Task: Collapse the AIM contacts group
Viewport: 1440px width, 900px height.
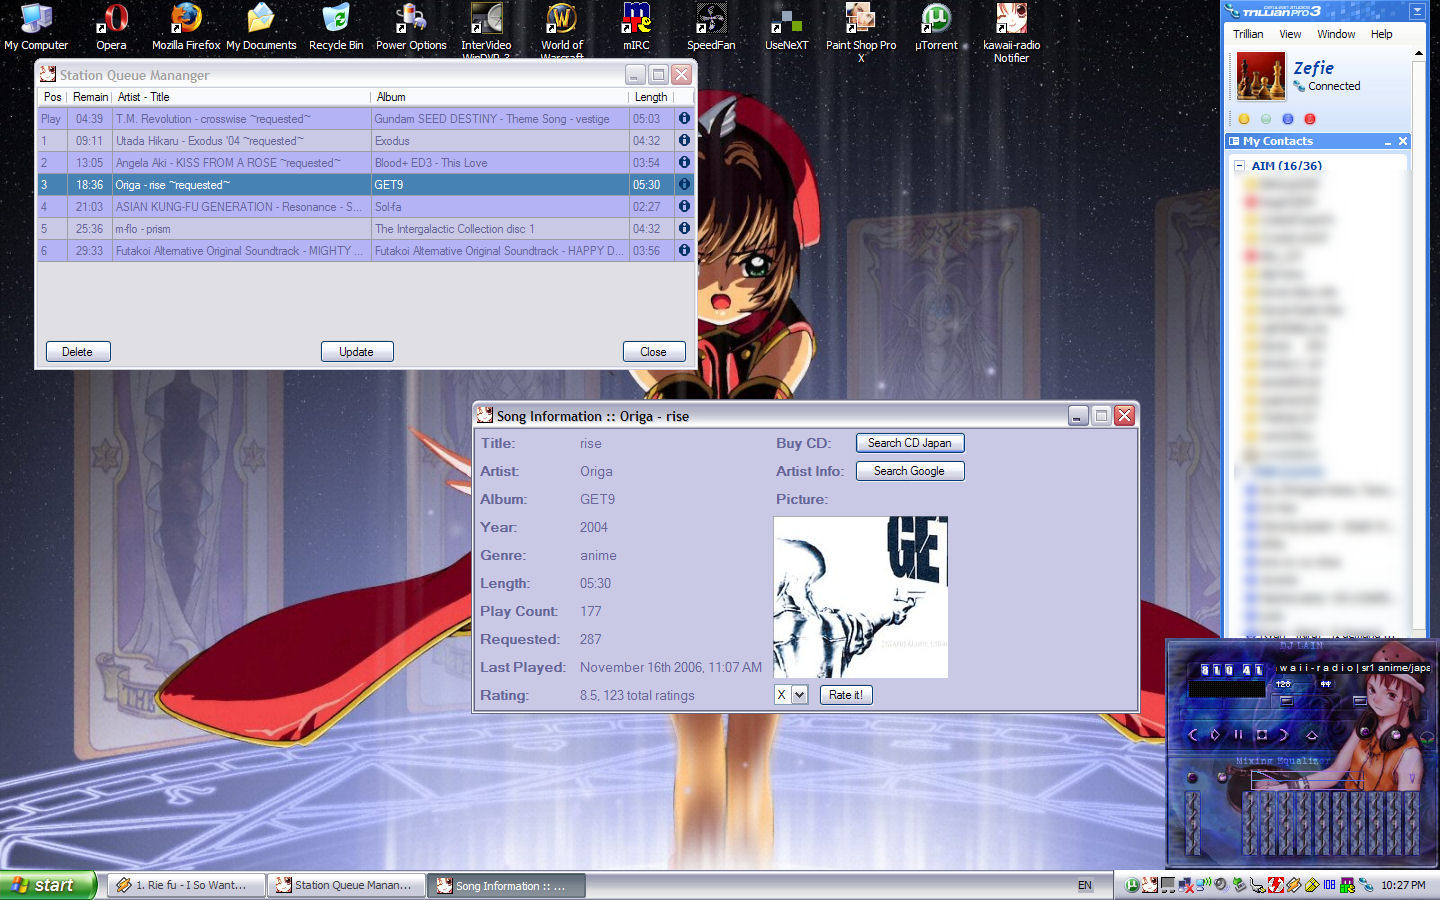Action: (1240, 166)
